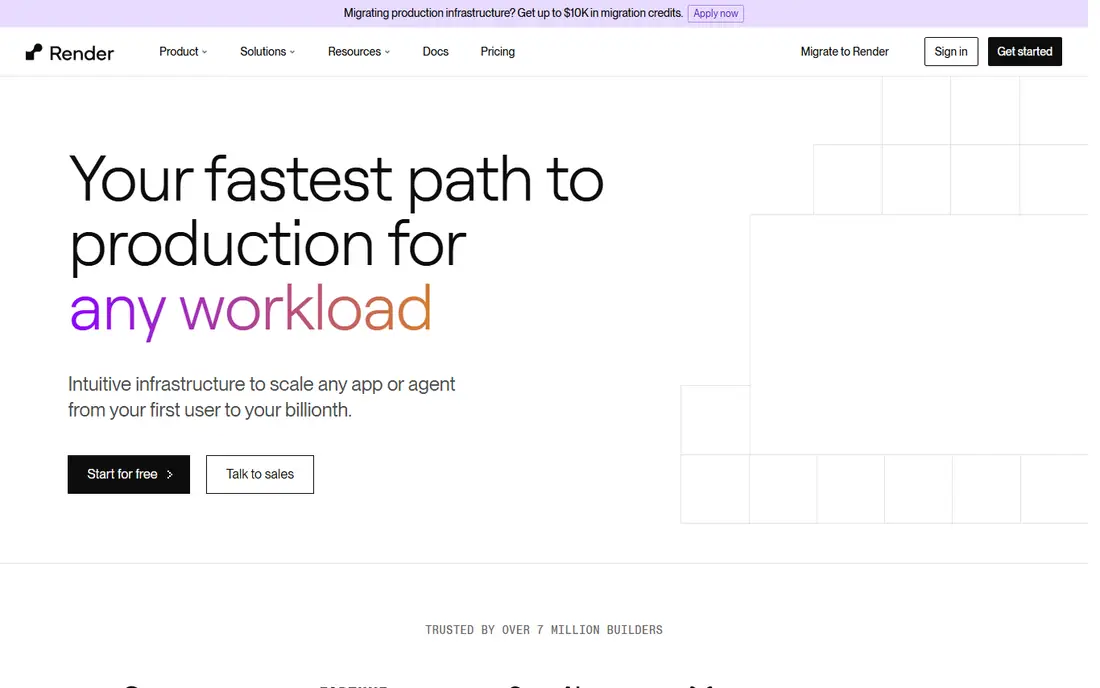
Task: Expand the Solutions dropdown menu
Action: point(267,52)
